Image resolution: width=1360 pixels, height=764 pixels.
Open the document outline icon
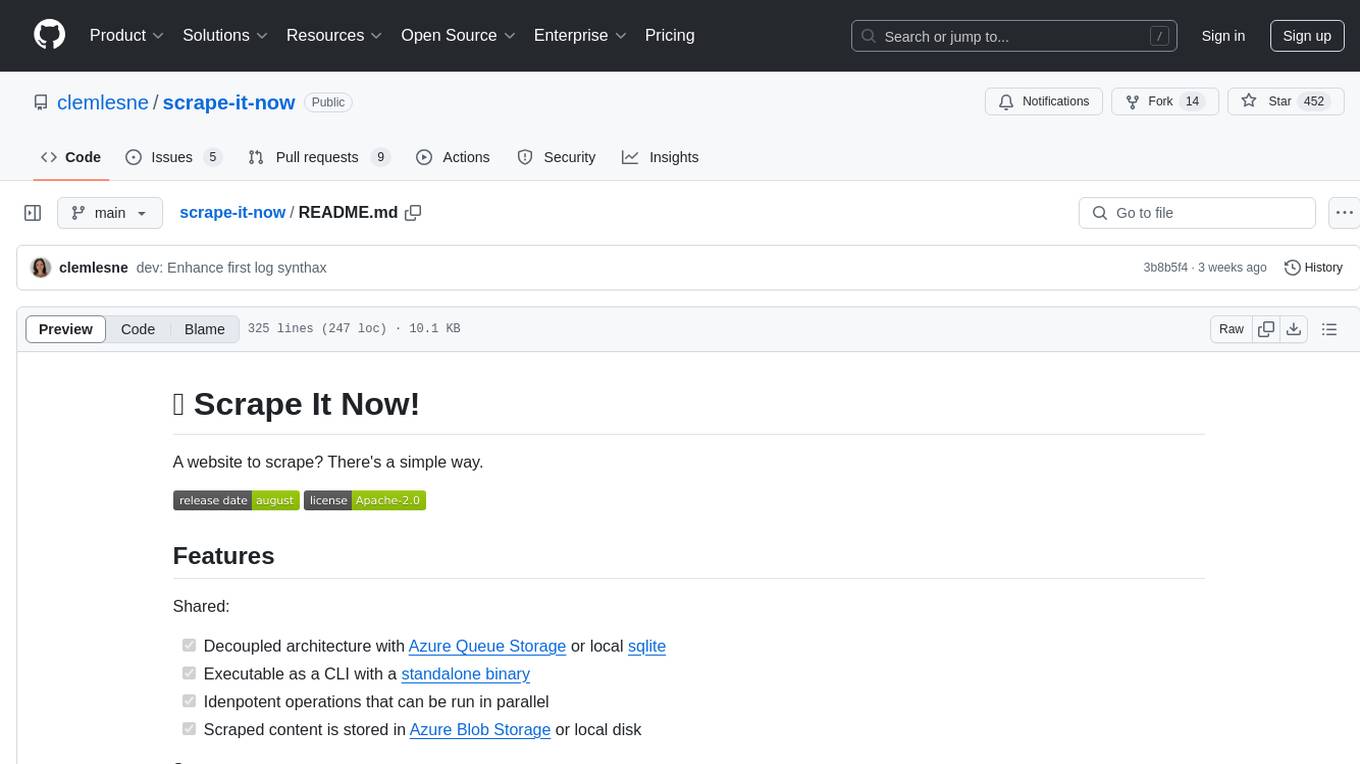coord(1329,329)
